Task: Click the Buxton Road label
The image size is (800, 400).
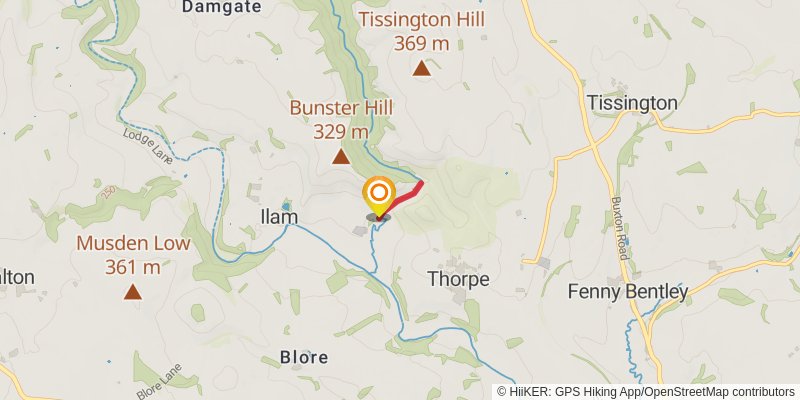Action: [x=619, y=229]
